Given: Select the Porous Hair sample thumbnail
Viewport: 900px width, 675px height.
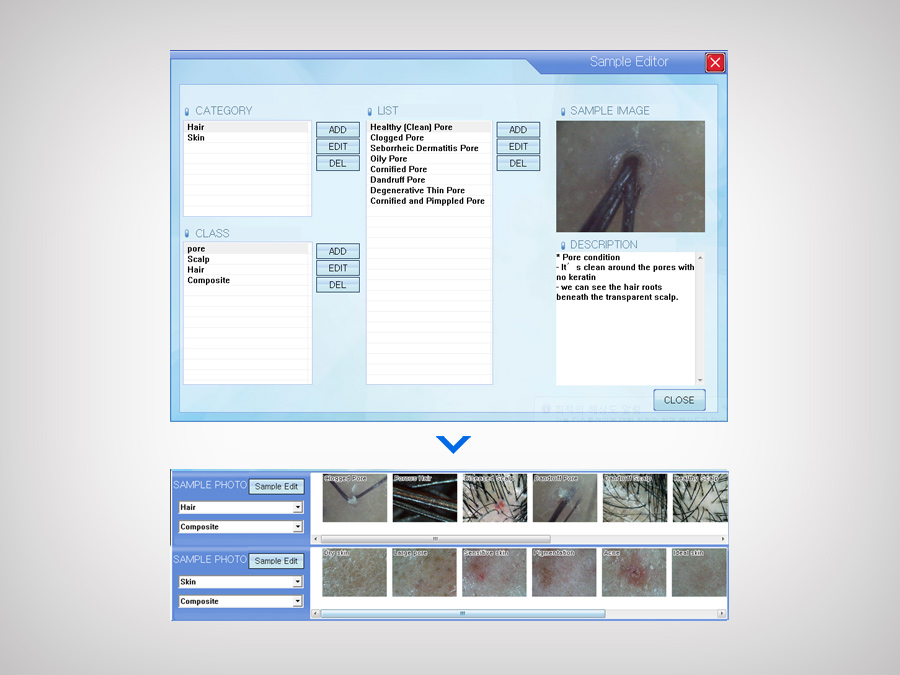Looking at the screenshot, I should tap(424, 498).
